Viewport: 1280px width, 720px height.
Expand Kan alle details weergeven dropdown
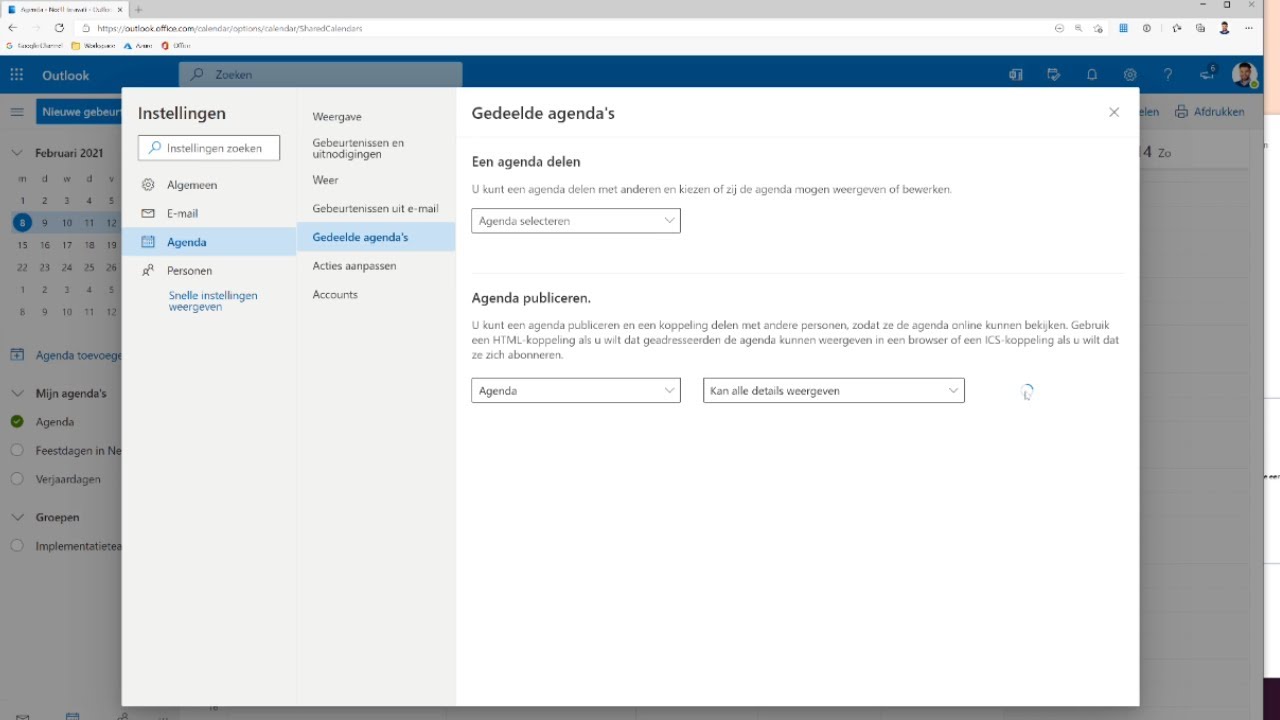[834, 391]
